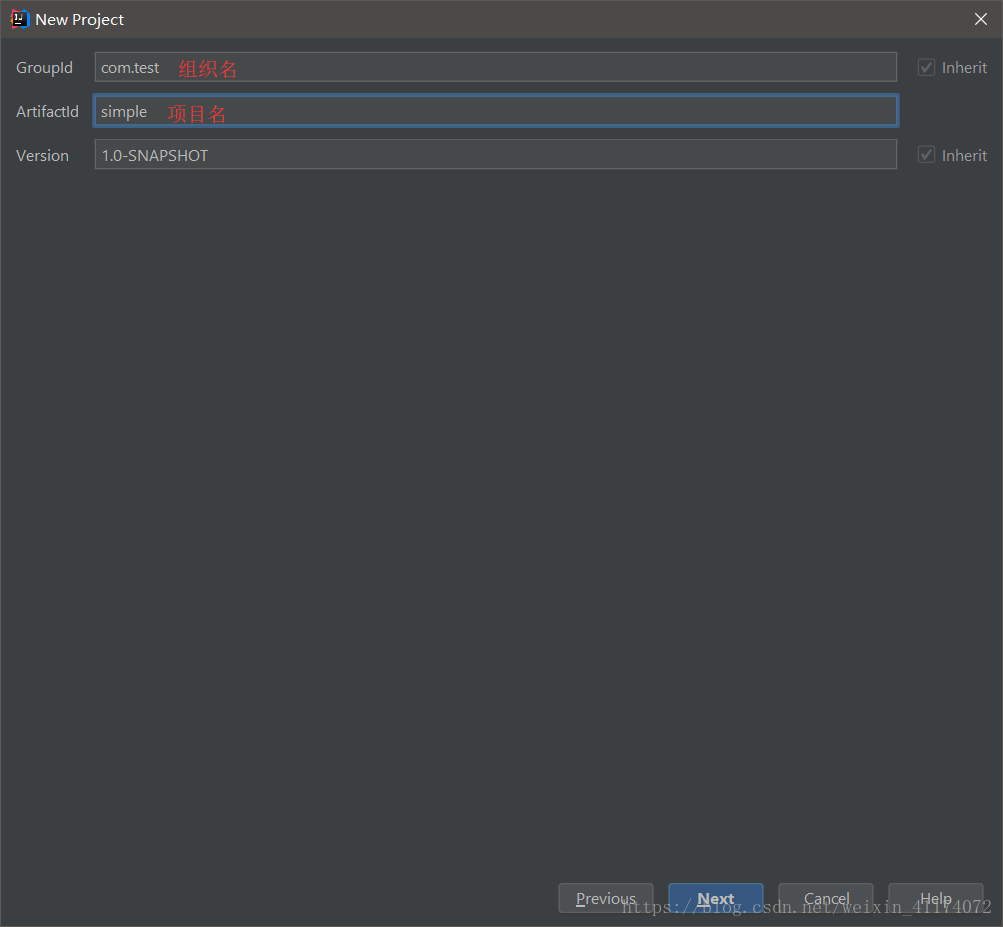Click the GroupId label text
Screen dimensions: 1003x927
click(x=44, y=68)
